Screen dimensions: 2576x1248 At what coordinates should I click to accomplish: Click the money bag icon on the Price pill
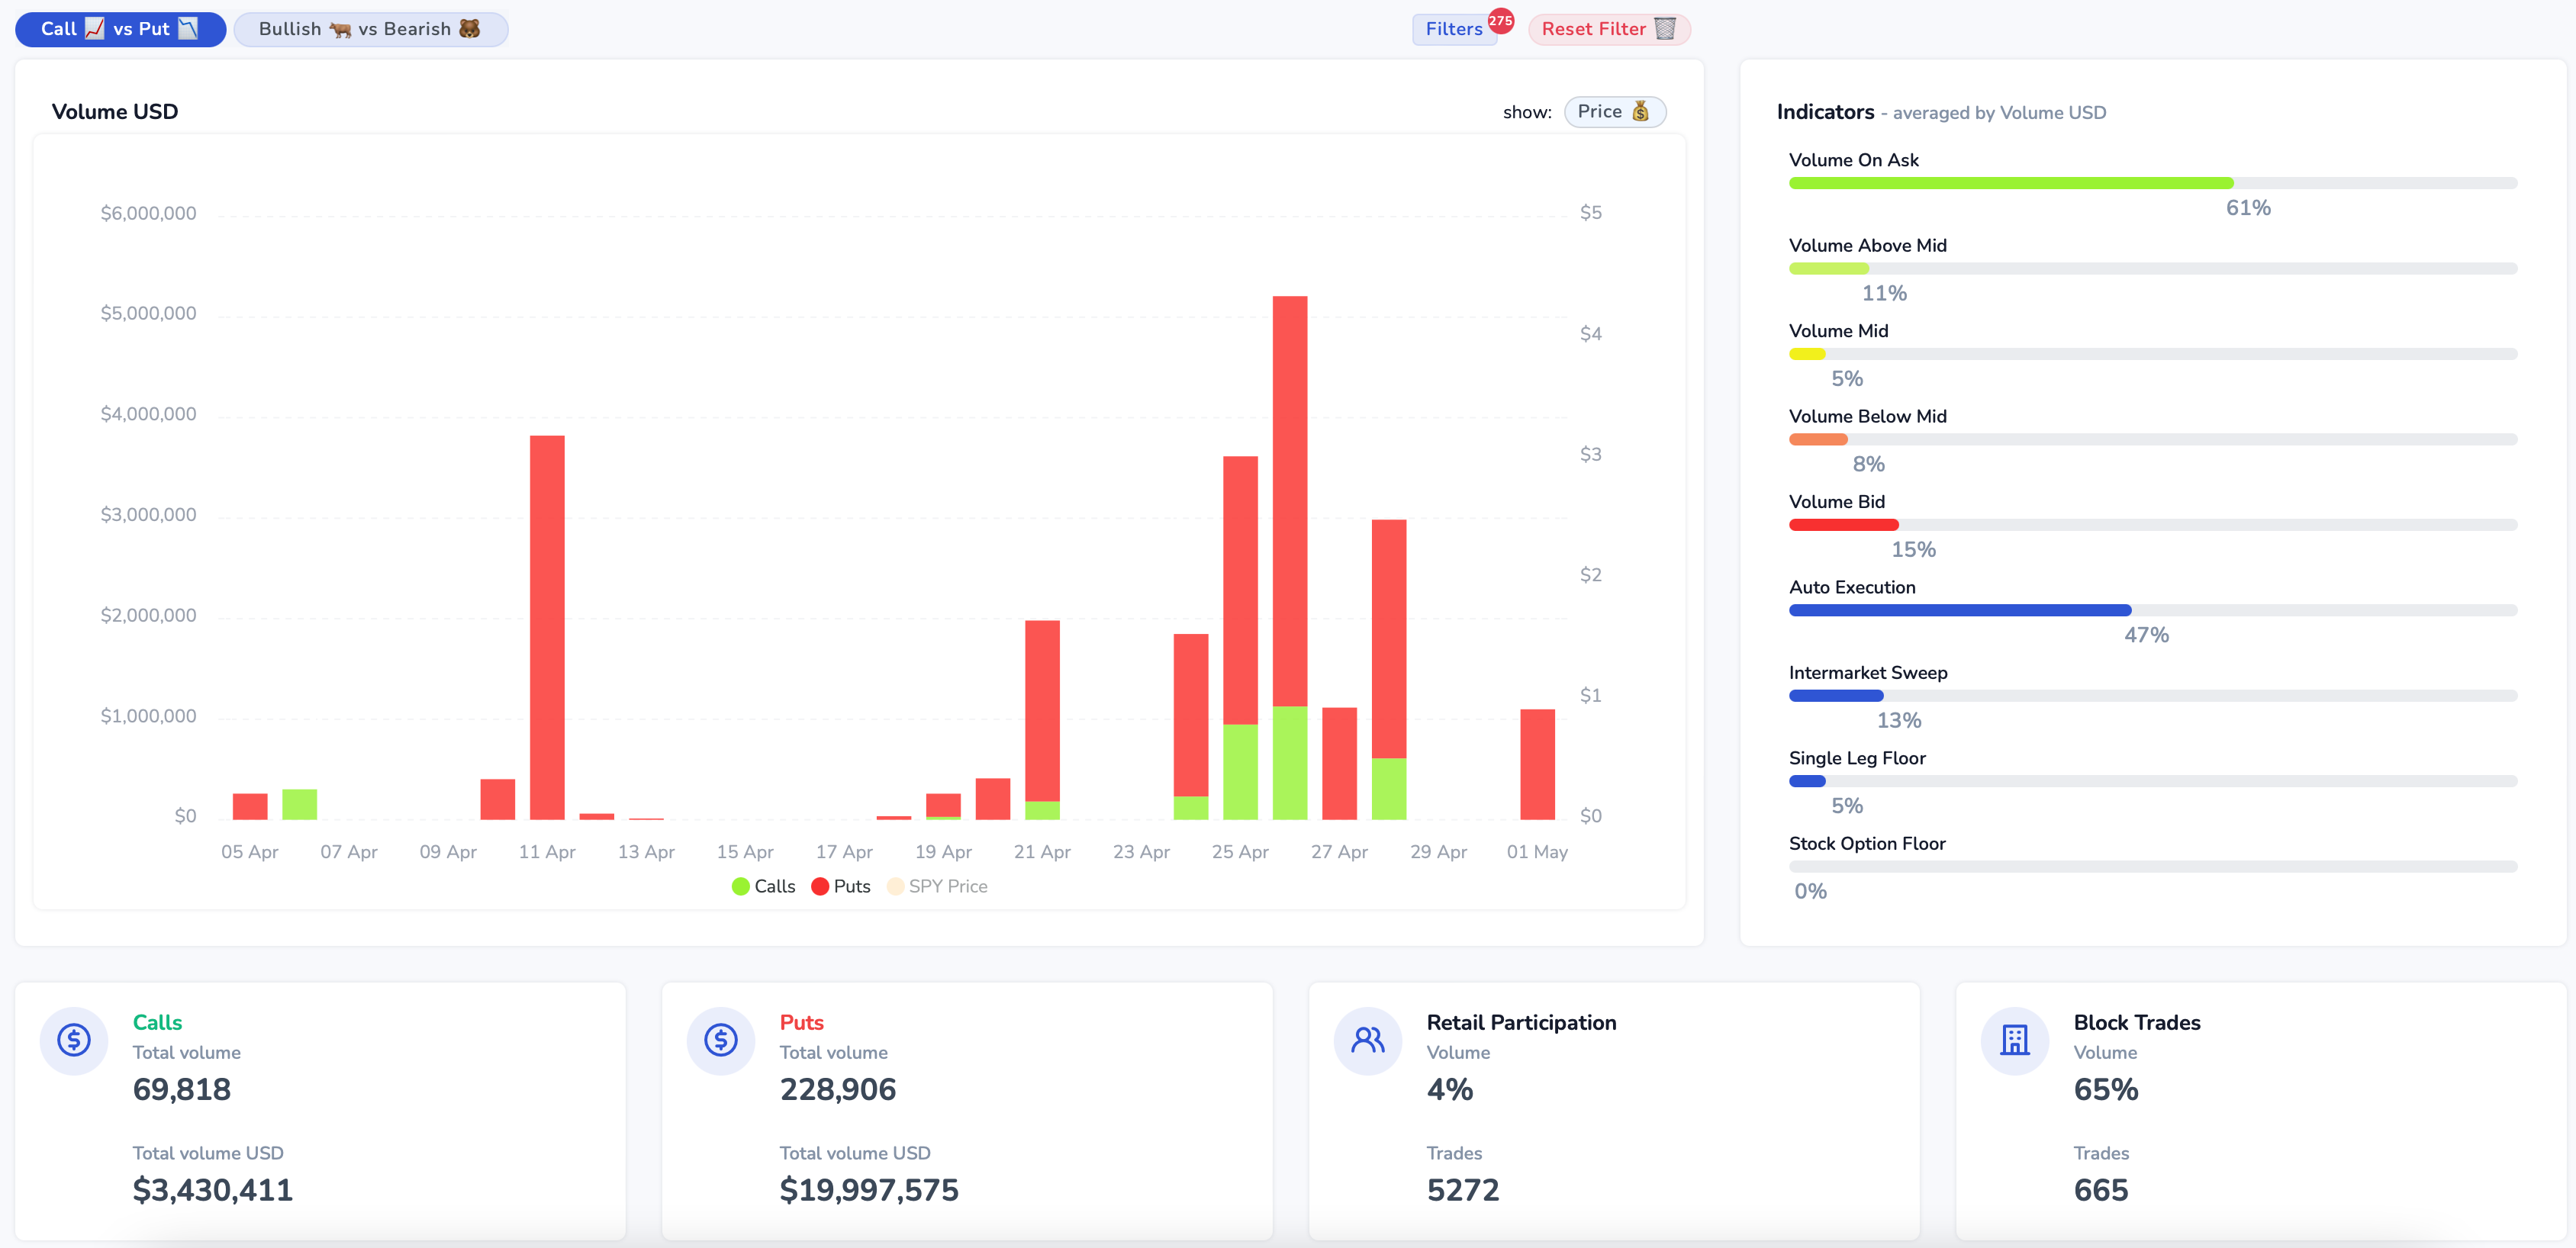pyautogui.click(x=1640, y=111)
